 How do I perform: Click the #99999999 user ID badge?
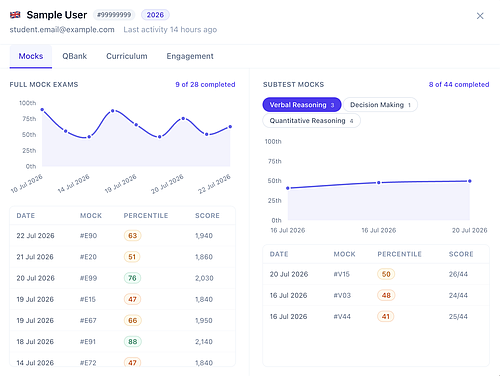114,15
